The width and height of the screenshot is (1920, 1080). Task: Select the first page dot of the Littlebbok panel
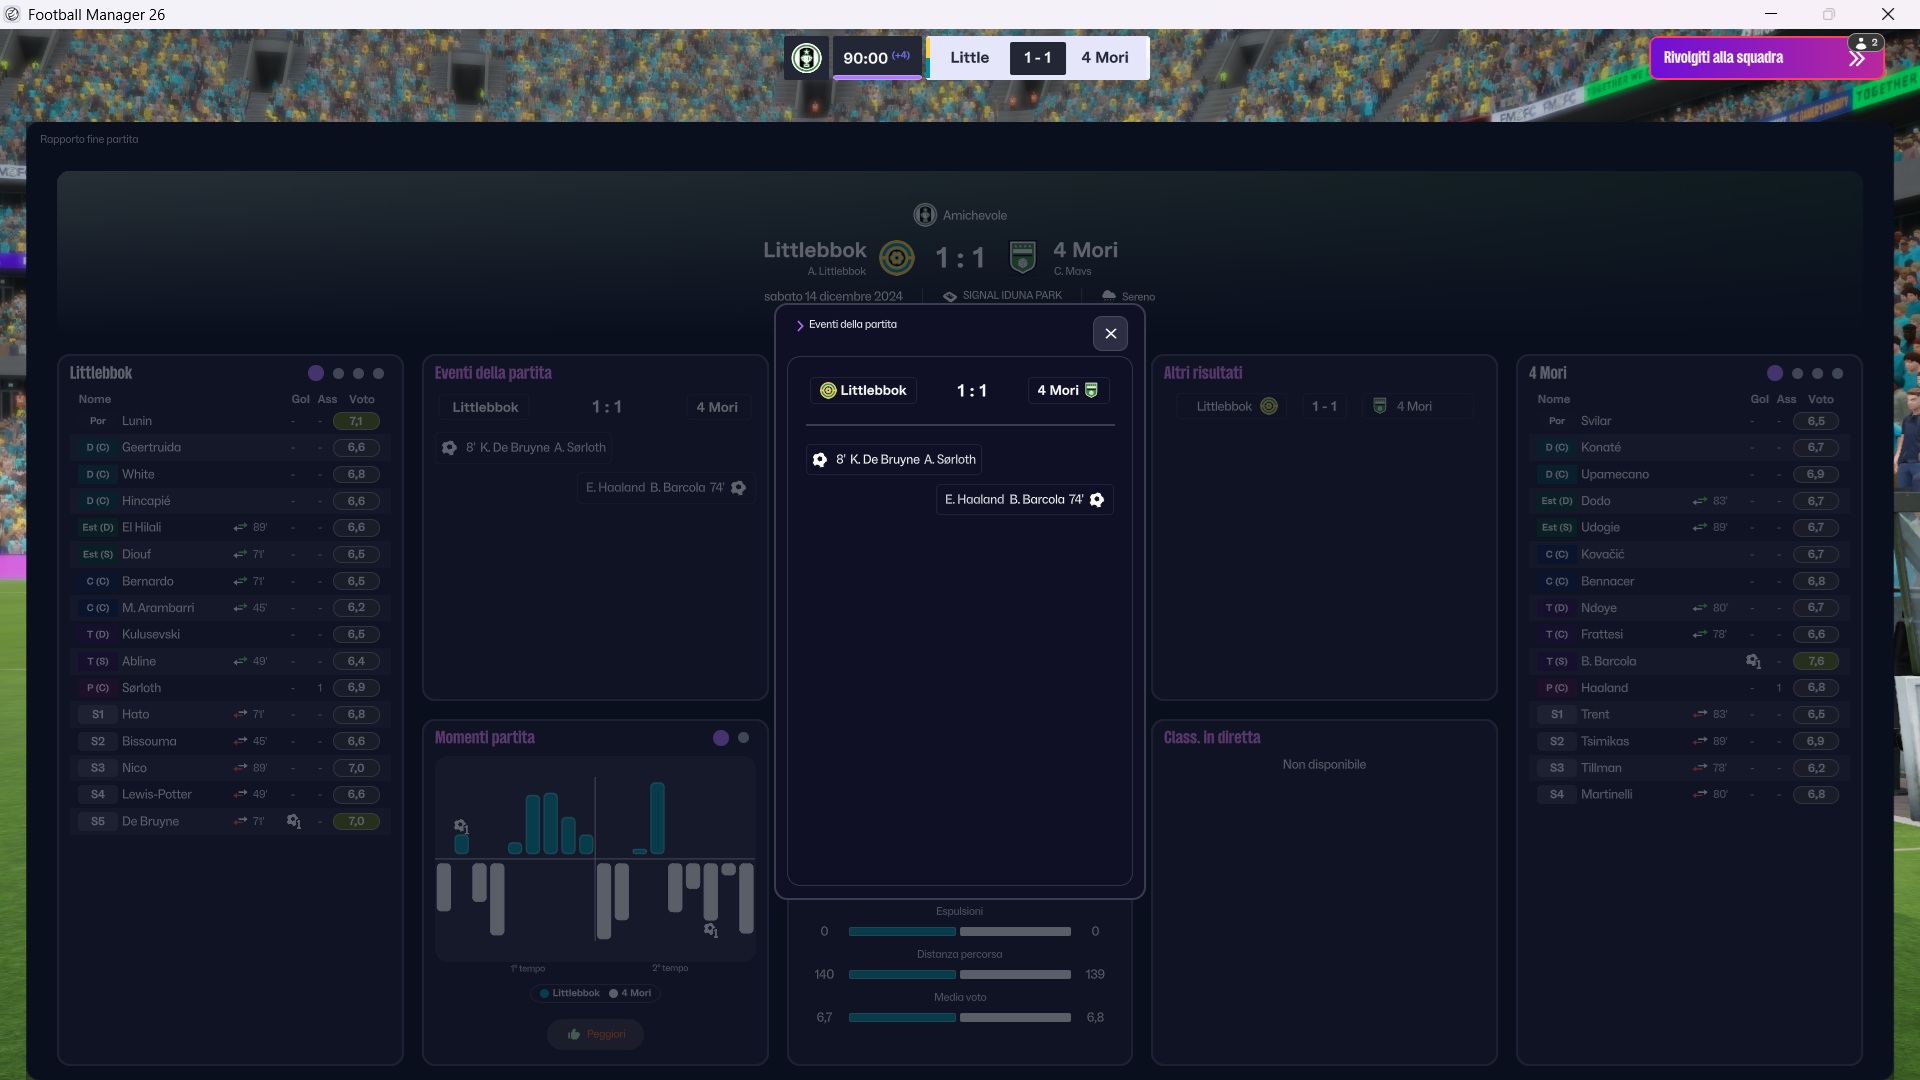coord(316,373)
